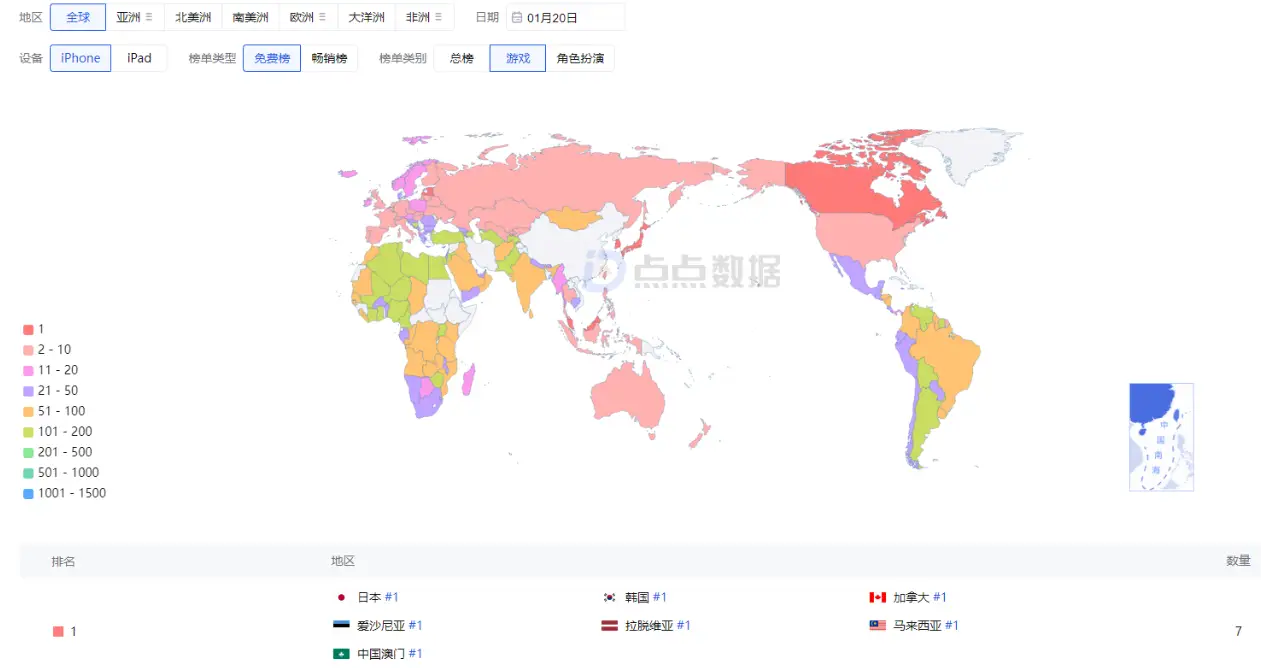Viewport: 1261px width, 668px height.
Task: Click the Estonia flag icon
Action: (342, 625)
